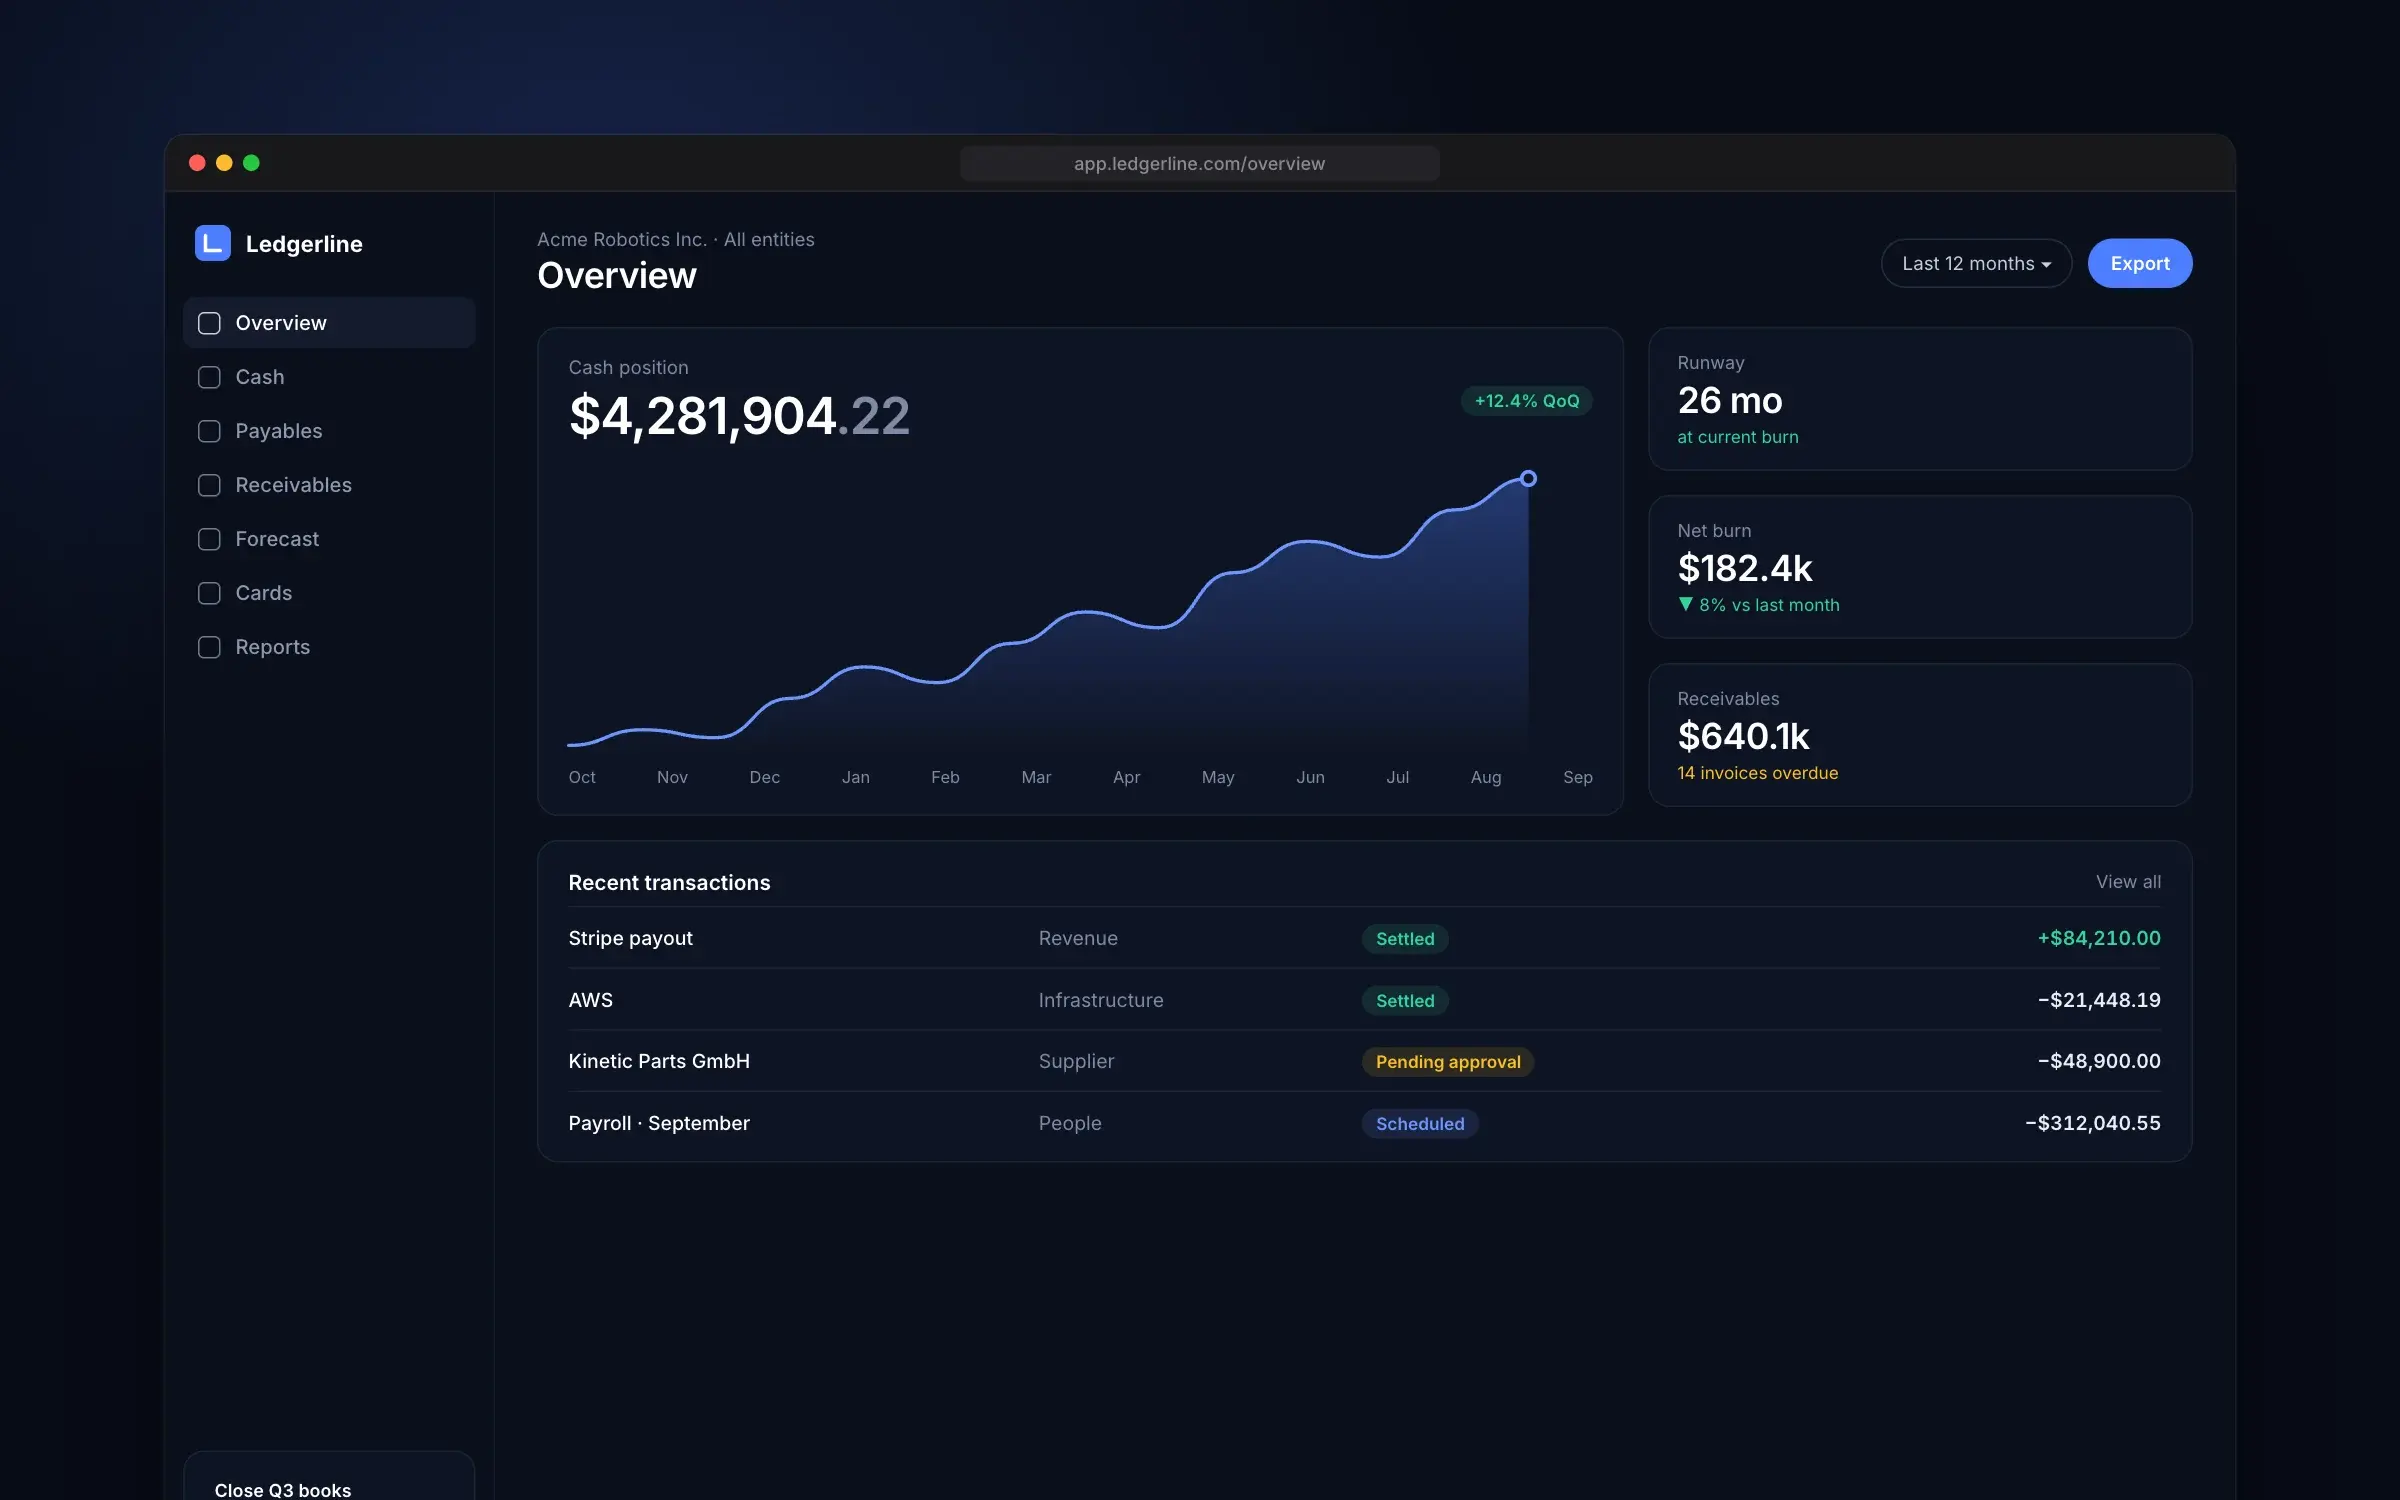The height and width of the screenshot is (1500, 2400).
Task: Click the '8% vs last month' text
Action: [1769, 605]
